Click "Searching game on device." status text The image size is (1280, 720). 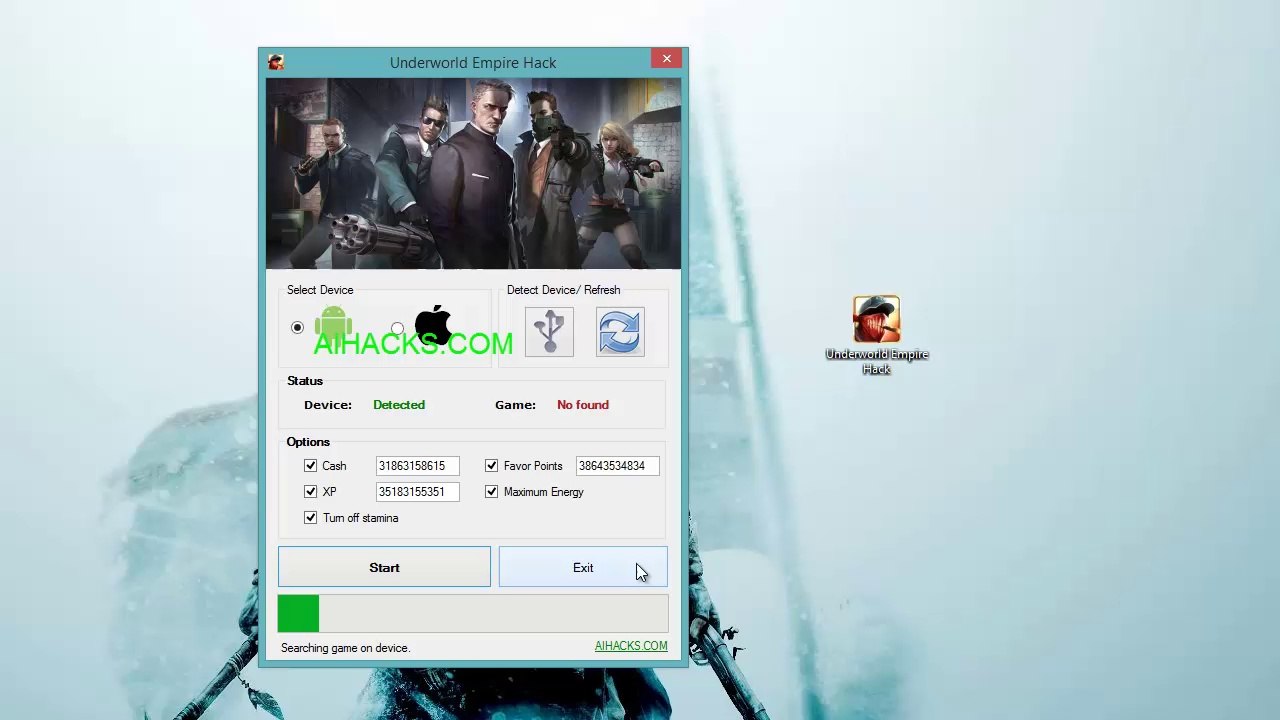pos(345,648)
